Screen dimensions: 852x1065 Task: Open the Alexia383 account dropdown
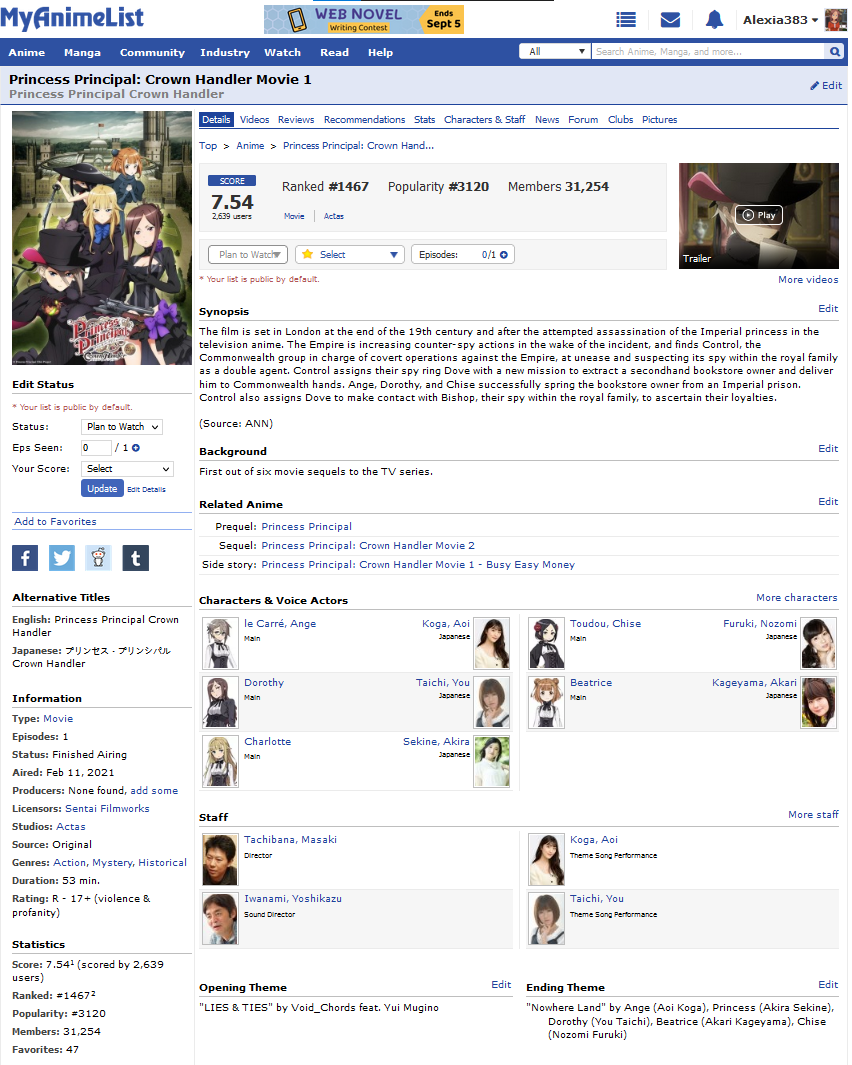[780, 20]
